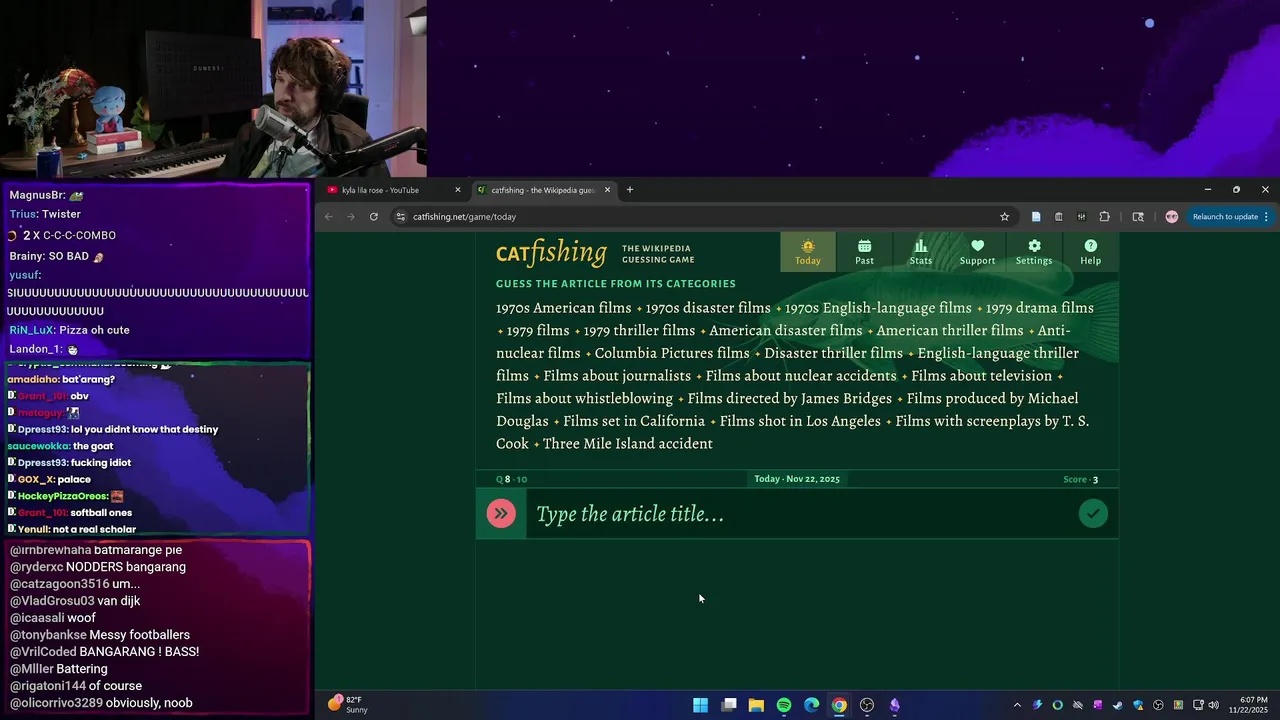Open Task View on the taskbar
Screen dimensions: 1280x720
pyautogui.click(x=729, y=705)
